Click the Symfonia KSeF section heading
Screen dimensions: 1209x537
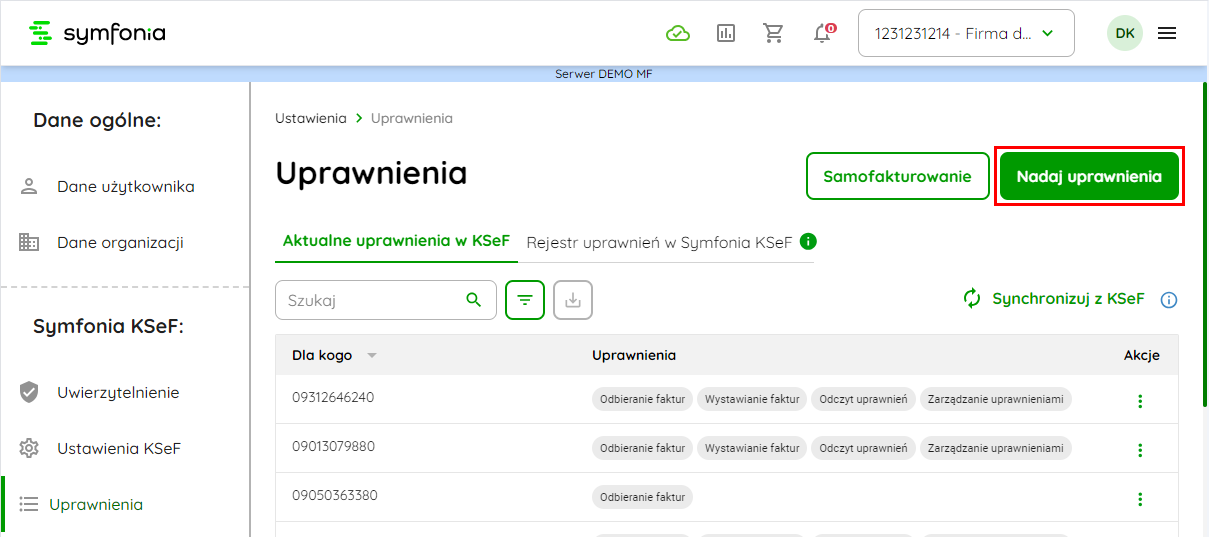click(109, 326)
